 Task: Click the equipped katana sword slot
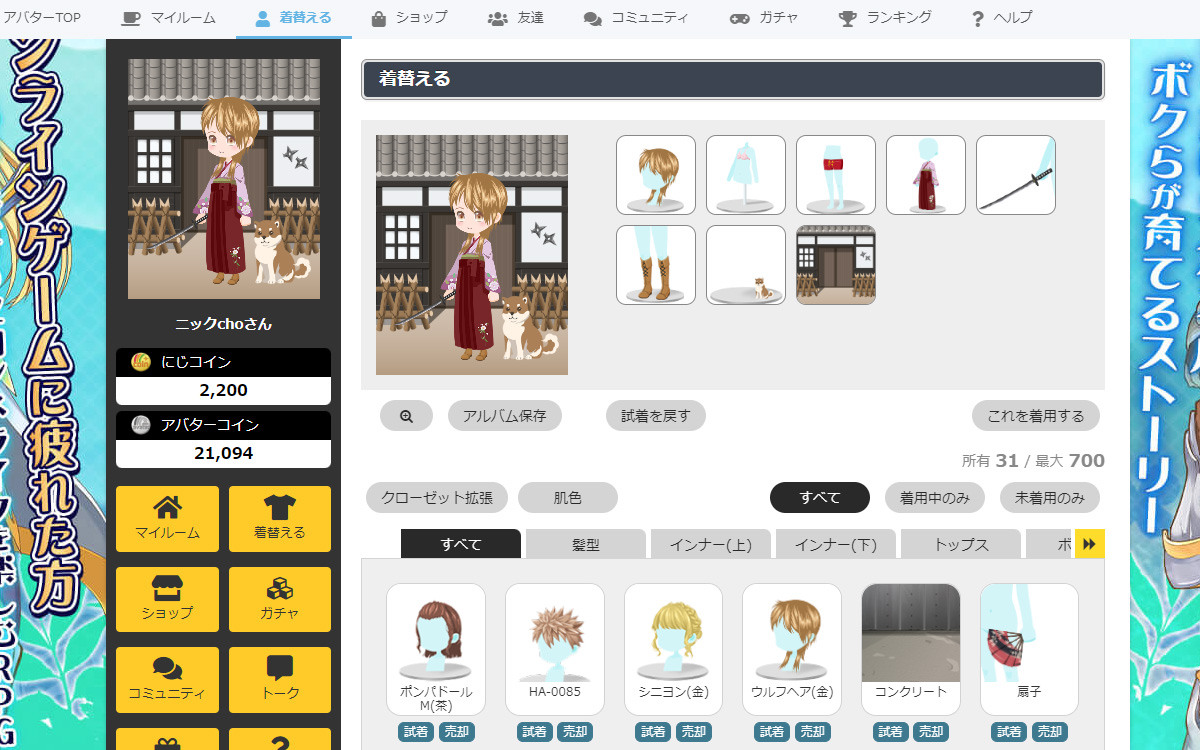click(1016, 175)
